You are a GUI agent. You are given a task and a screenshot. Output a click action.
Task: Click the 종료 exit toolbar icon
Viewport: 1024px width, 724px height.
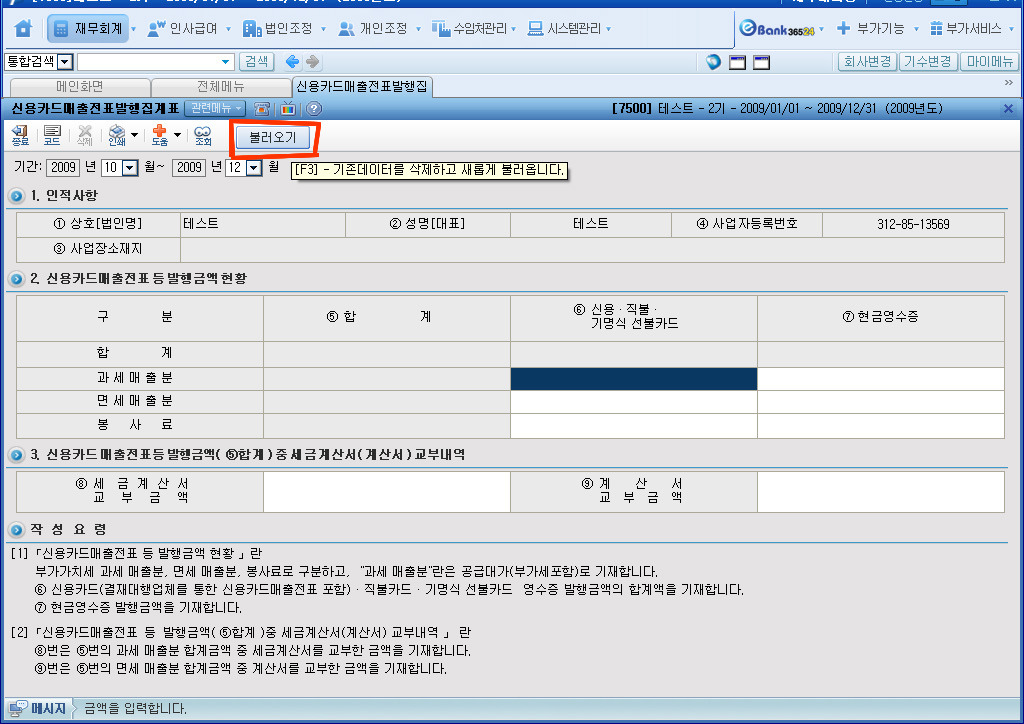point(20,135)
